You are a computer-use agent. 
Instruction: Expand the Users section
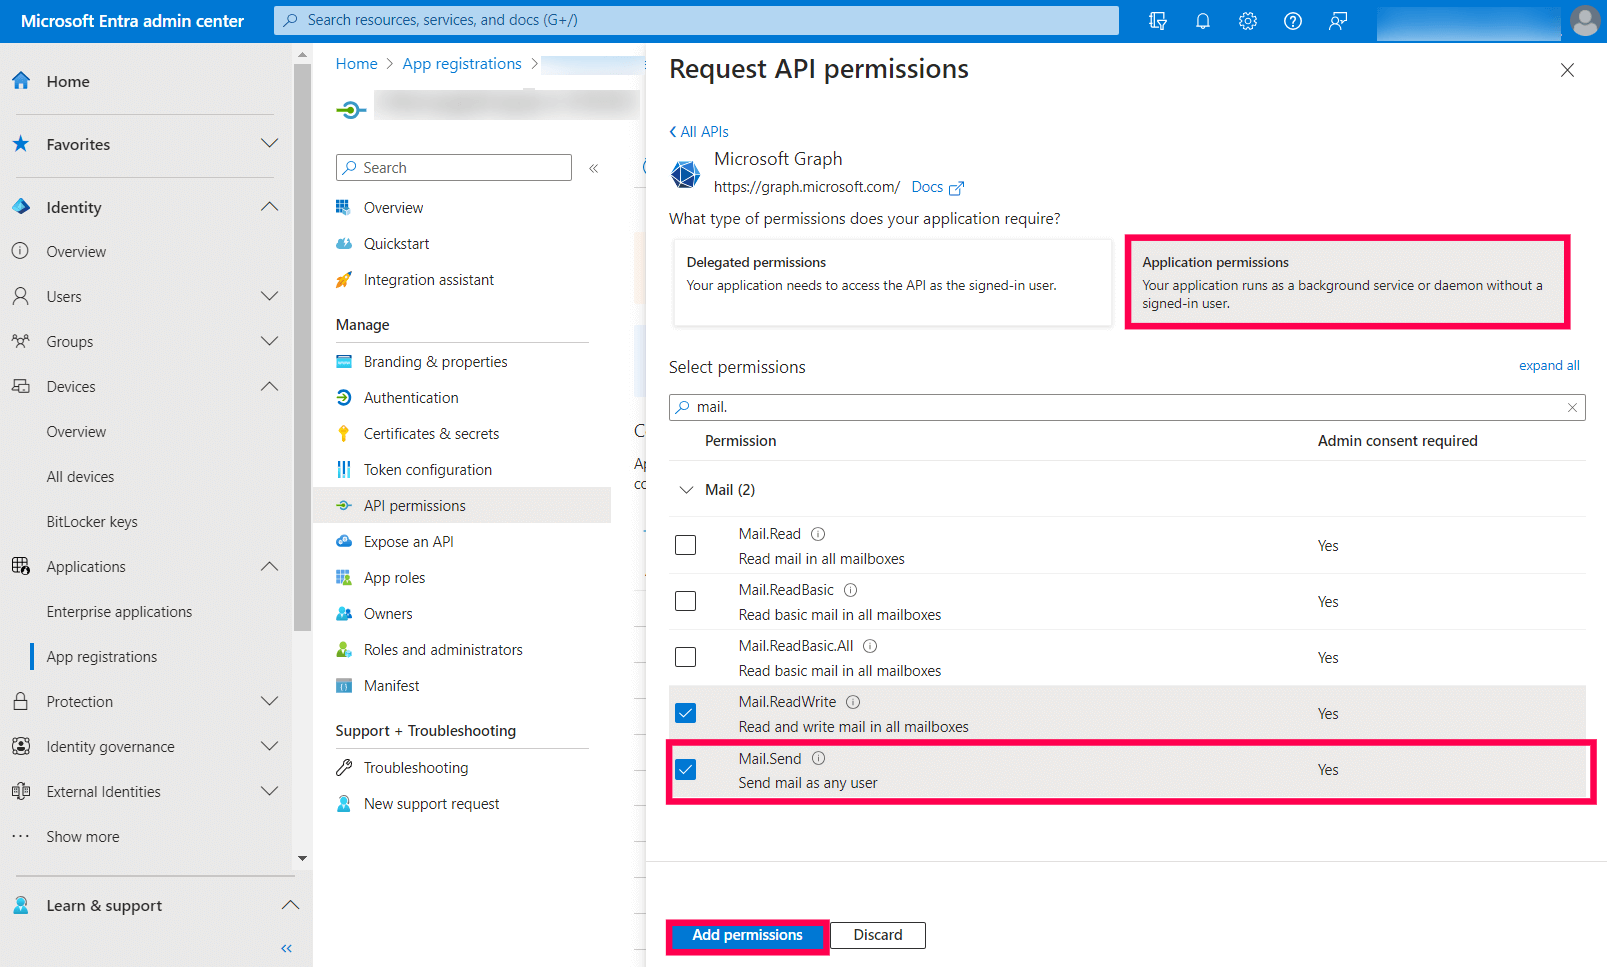[269, 296]
